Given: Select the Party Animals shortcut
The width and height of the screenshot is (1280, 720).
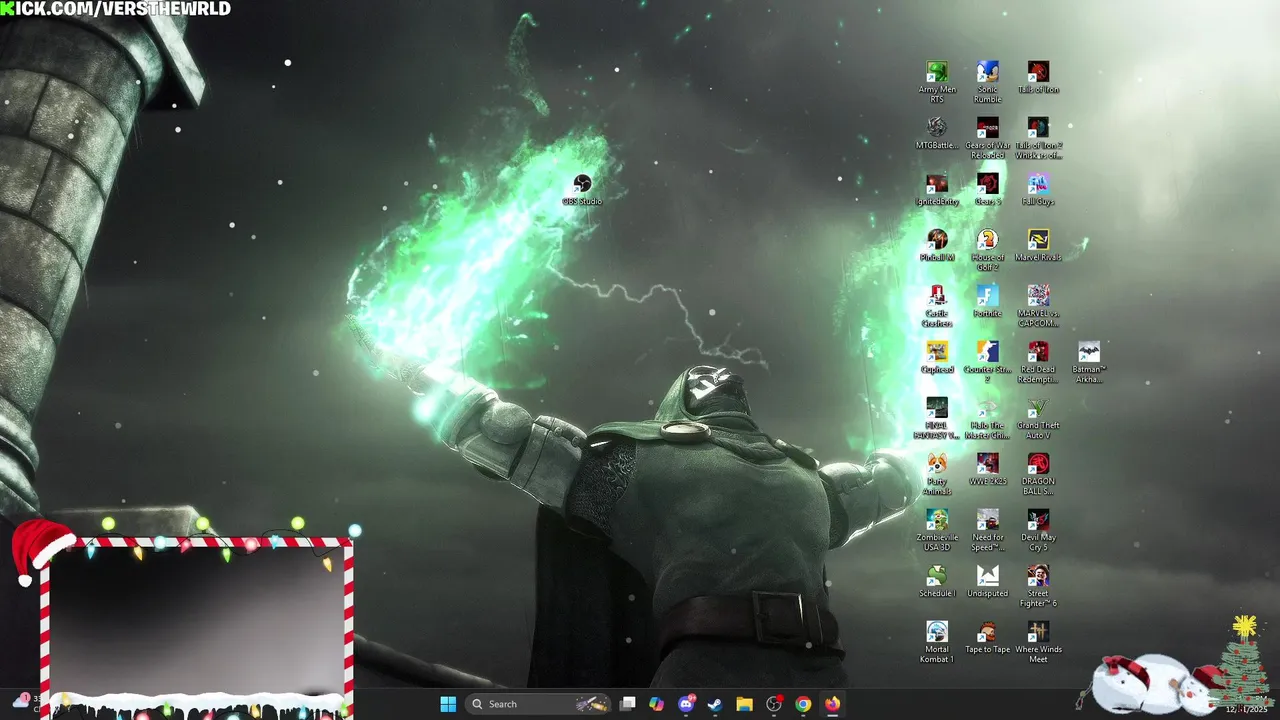Looking at the screenshot, I should [x=937, y=474].
